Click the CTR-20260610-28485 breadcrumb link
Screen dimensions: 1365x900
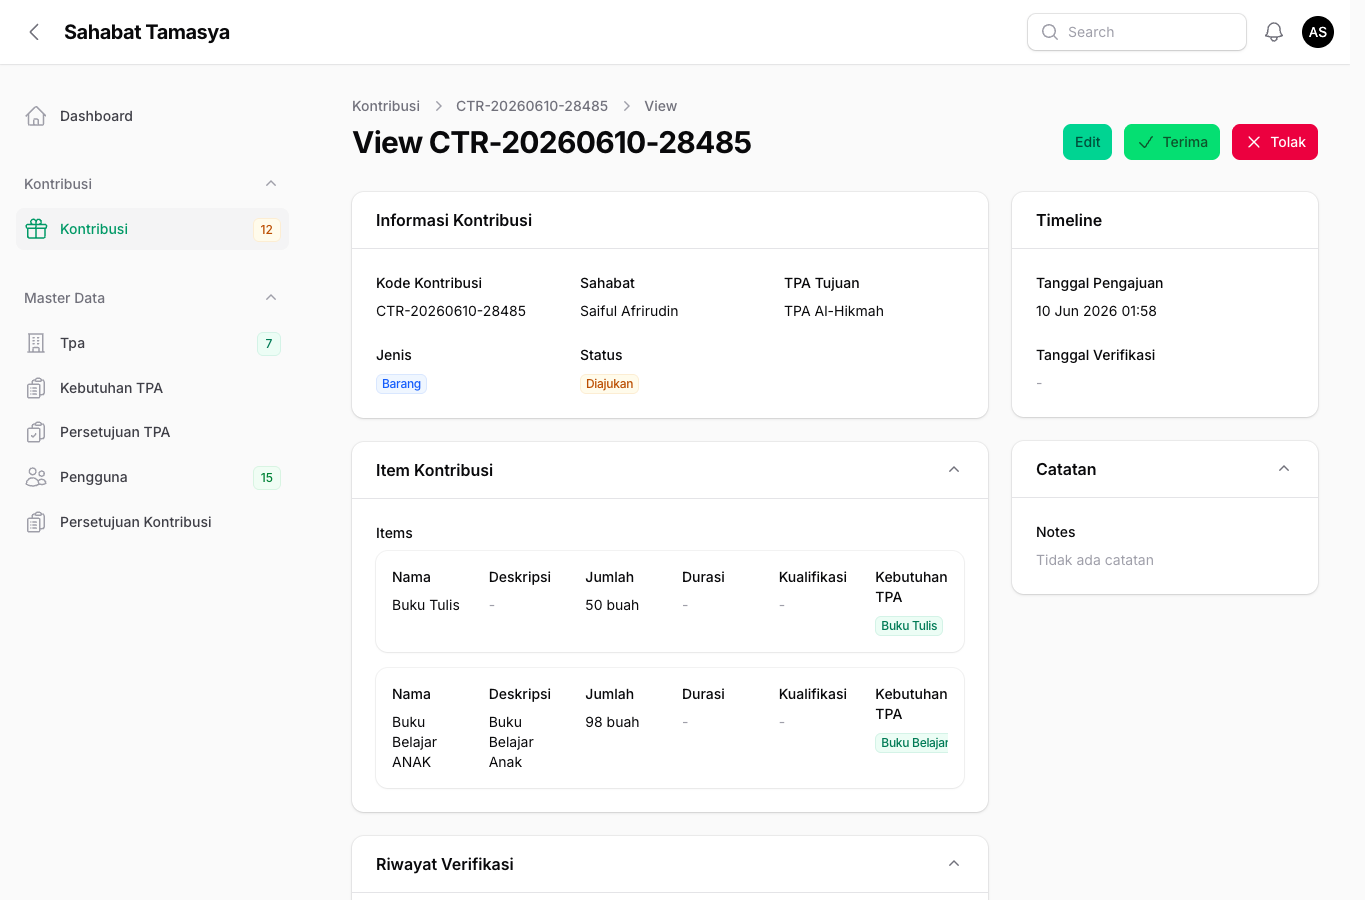[x=532, y=106]
